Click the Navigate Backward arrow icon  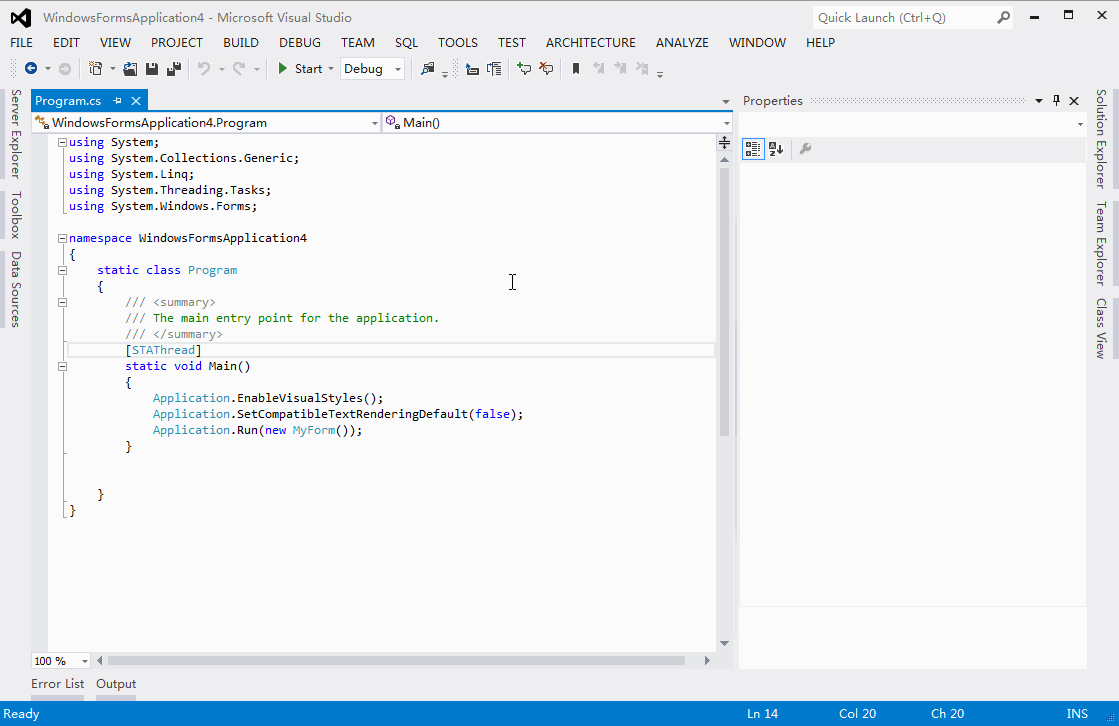point(31,68)
